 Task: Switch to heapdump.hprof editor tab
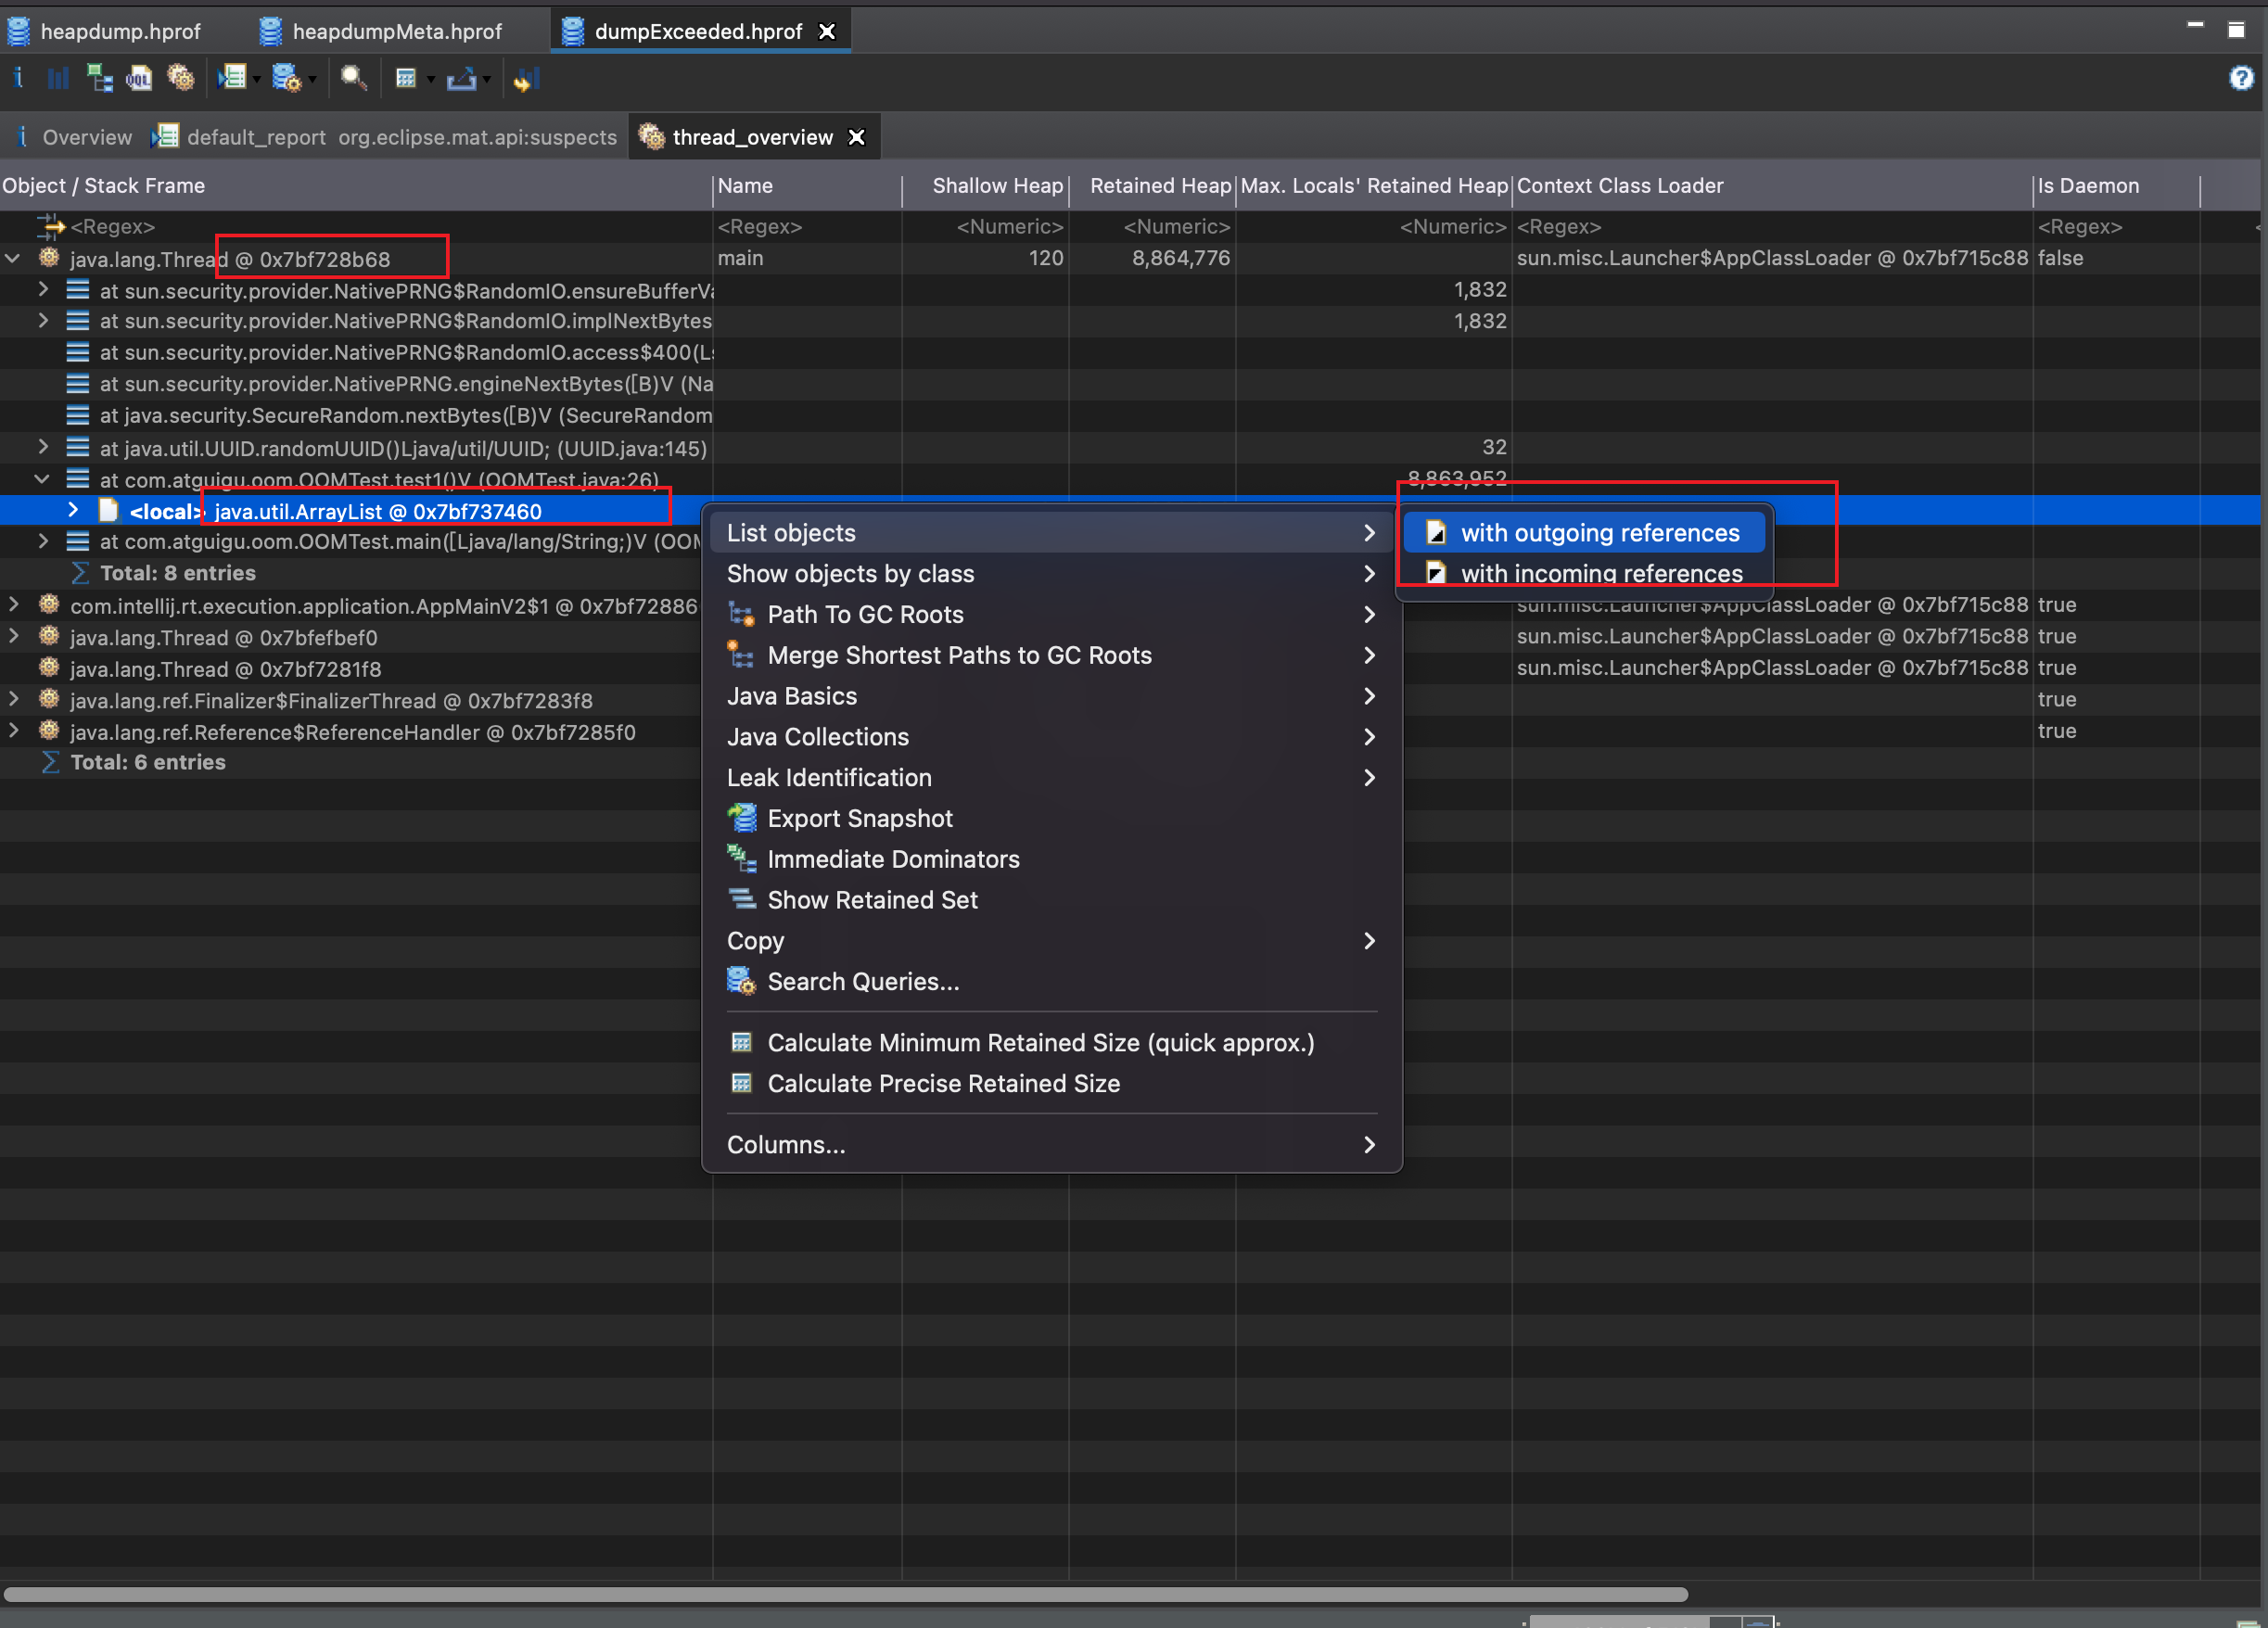click(x=106, y=31)
